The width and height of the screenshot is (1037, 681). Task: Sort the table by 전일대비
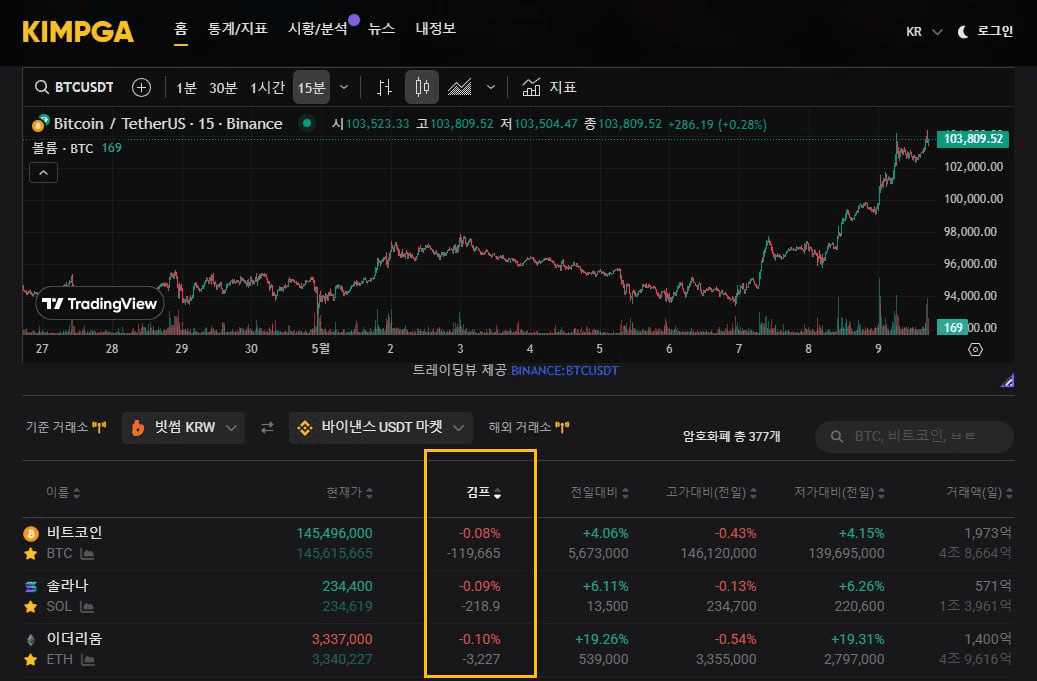point(600,493)
